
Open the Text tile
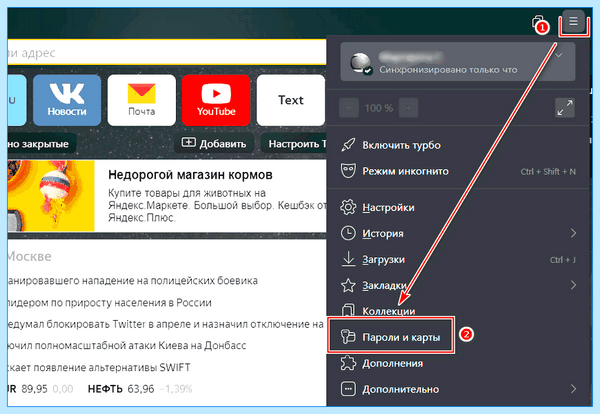tap(291, 100)
